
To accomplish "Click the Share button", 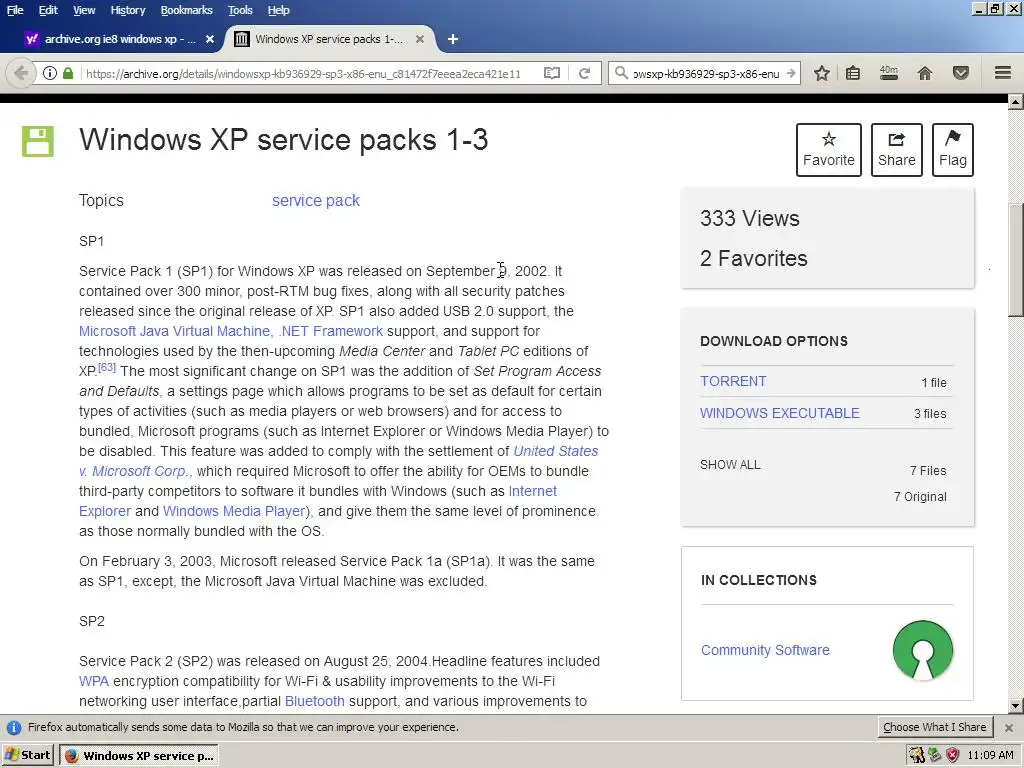I will point(897,150).
